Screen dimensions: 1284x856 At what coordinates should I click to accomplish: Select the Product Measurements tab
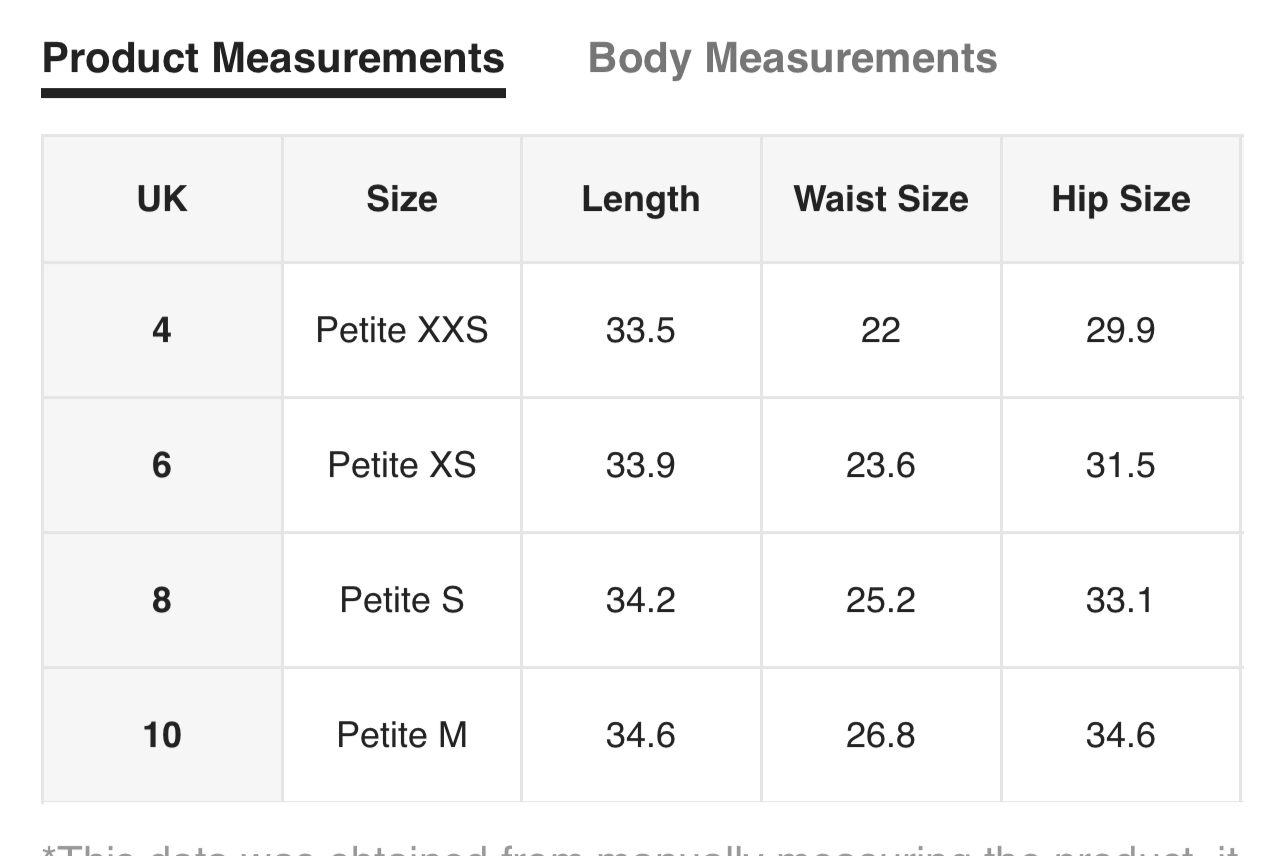(x=273, y=59)
